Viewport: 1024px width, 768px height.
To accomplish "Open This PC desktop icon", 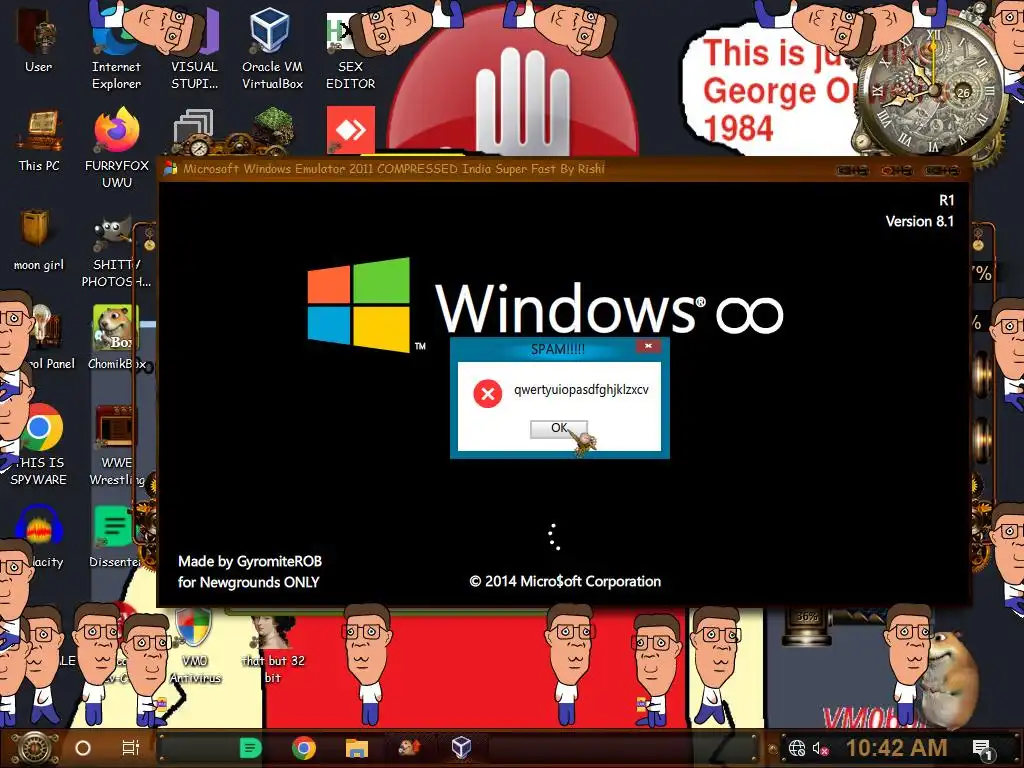I will pos(39,140).
